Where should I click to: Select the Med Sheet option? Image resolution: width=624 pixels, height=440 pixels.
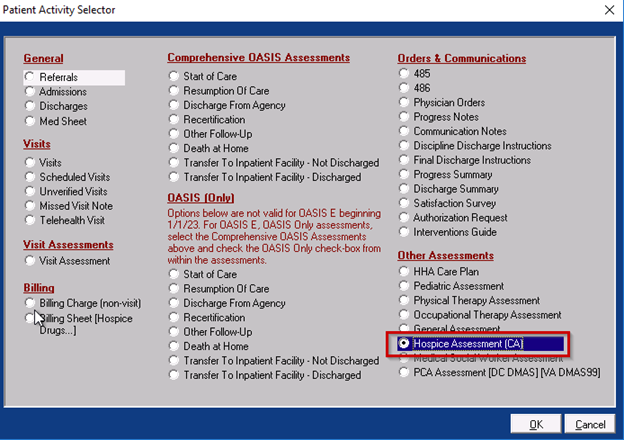click(31, 122)
